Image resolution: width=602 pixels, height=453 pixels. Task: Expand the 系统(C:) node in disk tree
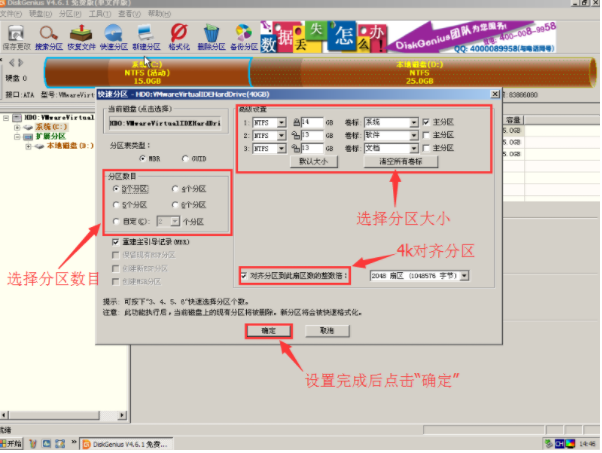point(30,128)
